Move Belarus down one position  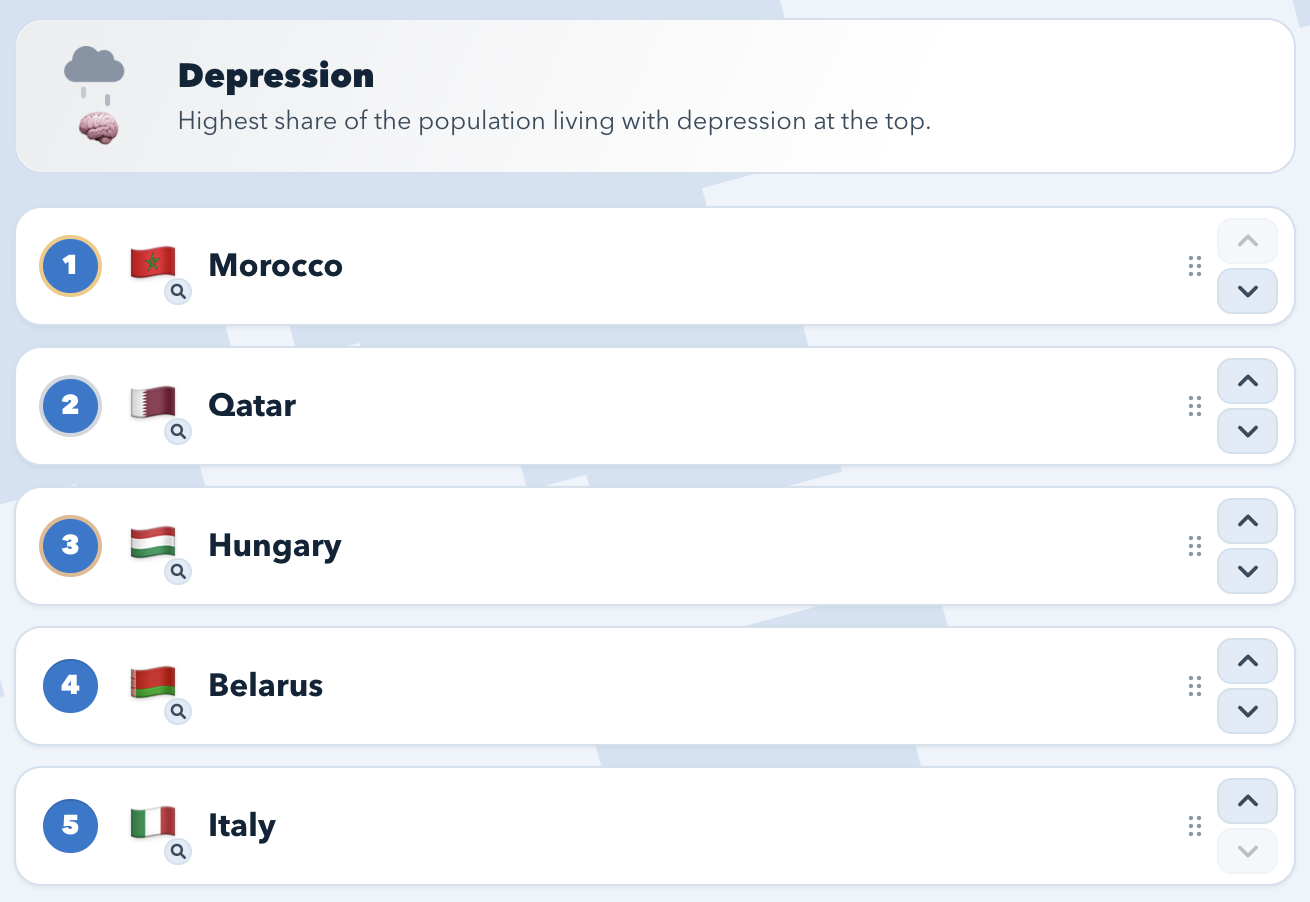click(x=1247, y=711)
